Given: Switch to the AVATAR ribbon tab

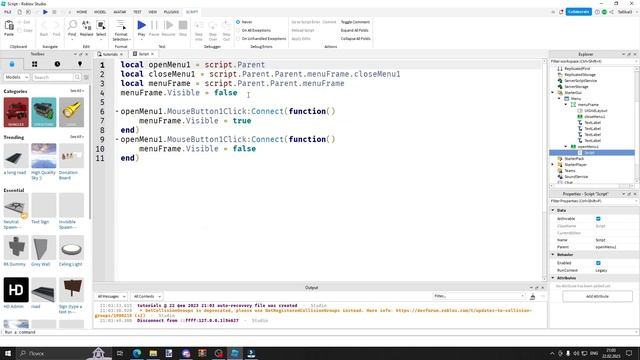Looking at the screenshot, I should point(120,12).
